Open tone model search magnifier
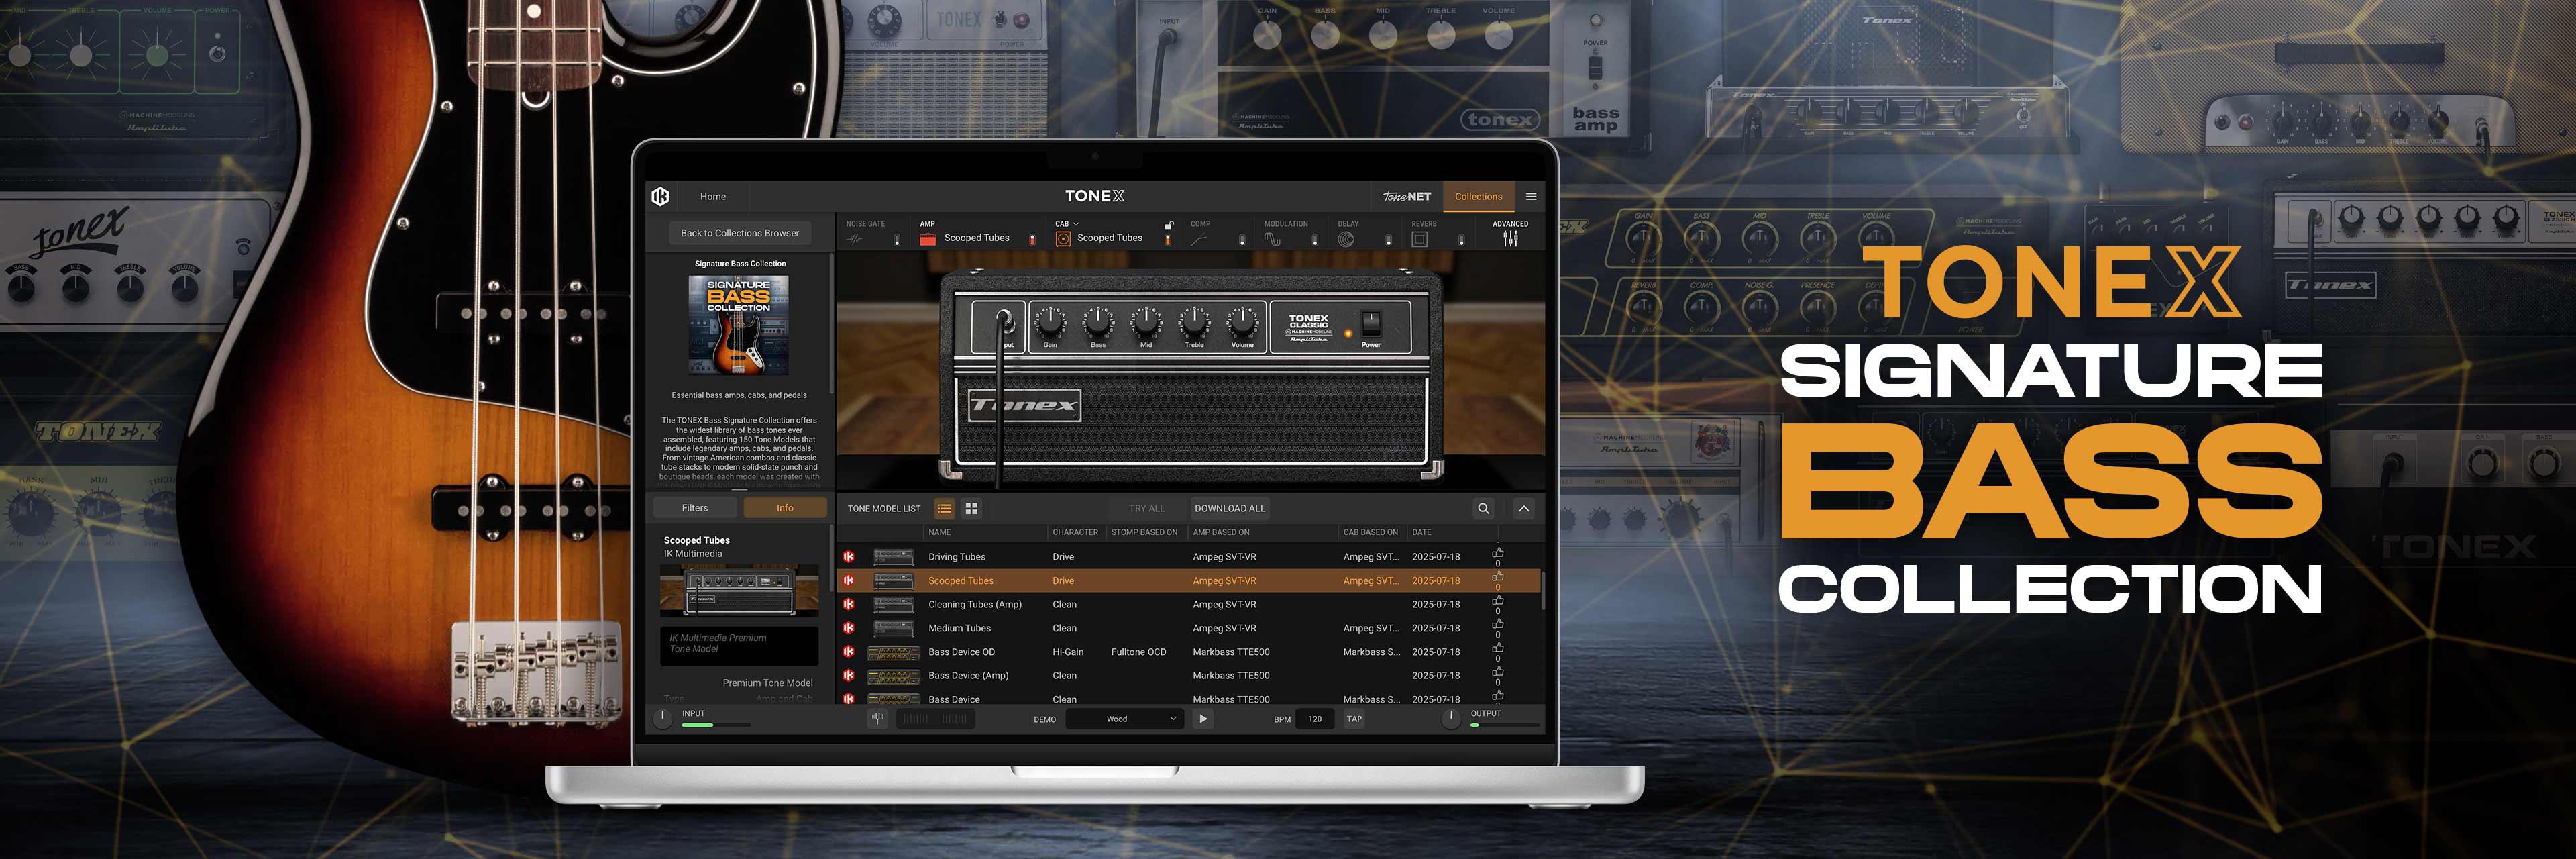2576x859 pixels. coord(1483,508)
